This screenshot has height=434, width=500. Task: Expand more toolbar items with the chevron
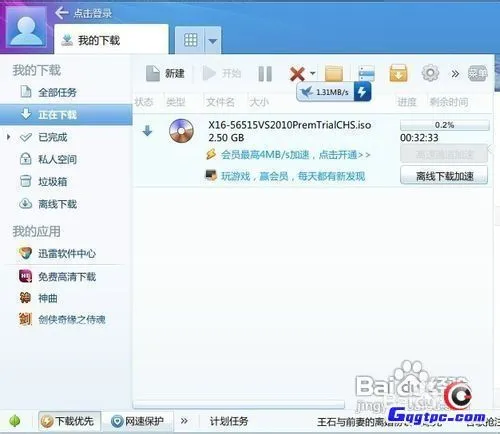455,74
